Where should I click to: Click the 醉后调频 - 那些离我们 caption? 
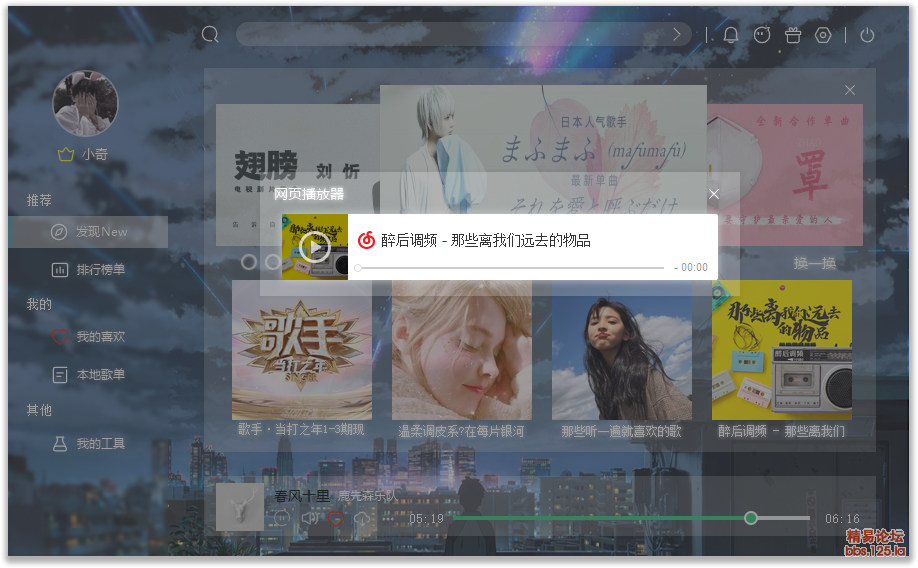click(x=782, y=432)
